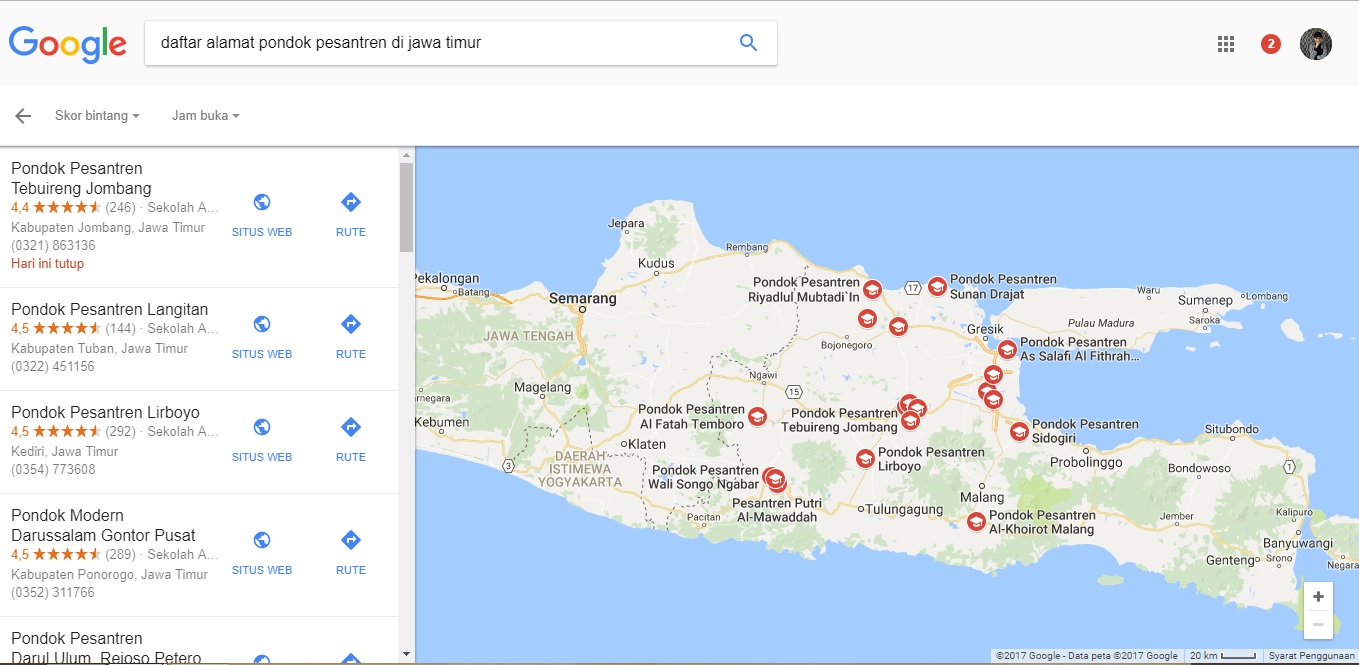Click the Google logo
1359x665 pixels.
click(68, 45)
